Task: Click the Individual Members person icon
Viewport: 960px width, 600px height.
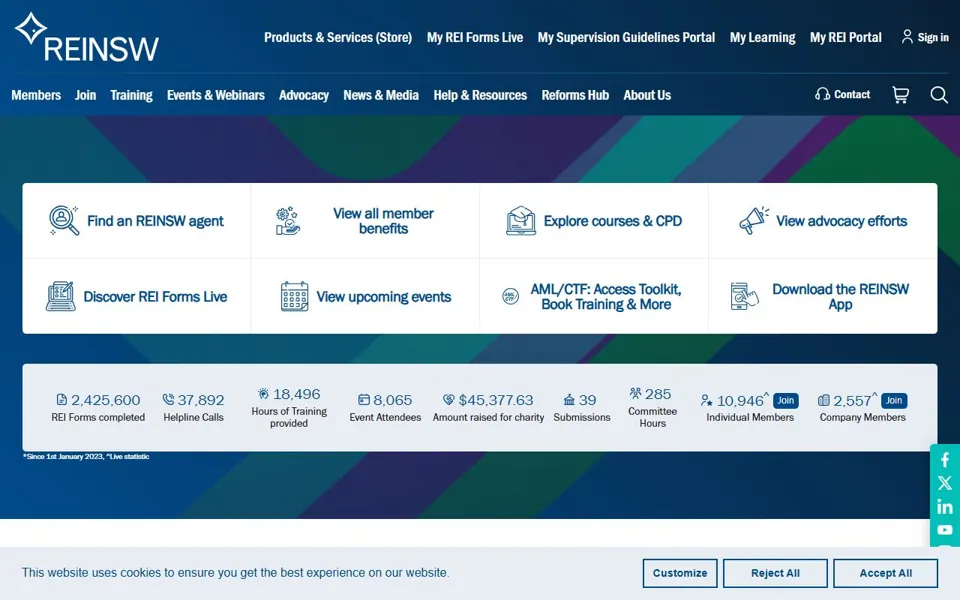Action: [x=707, y=400]
